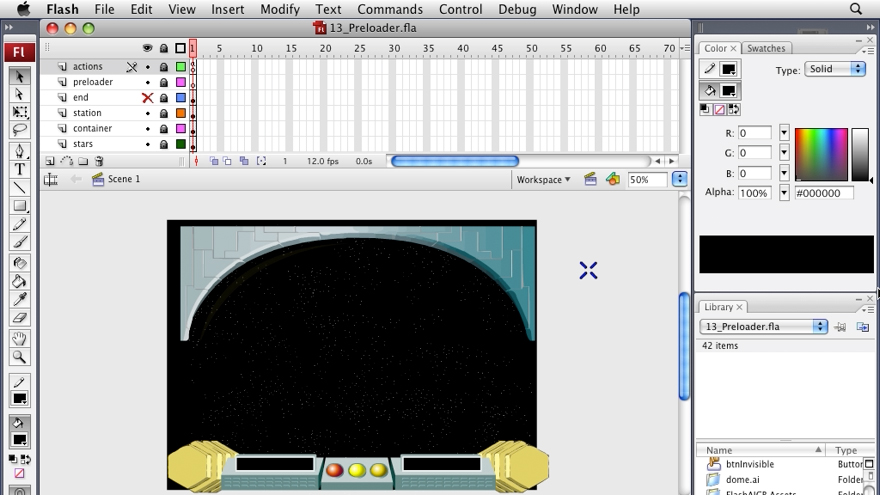Open B value slider dropdown
The width and height of the screenshot is (880, 495).
784,173
